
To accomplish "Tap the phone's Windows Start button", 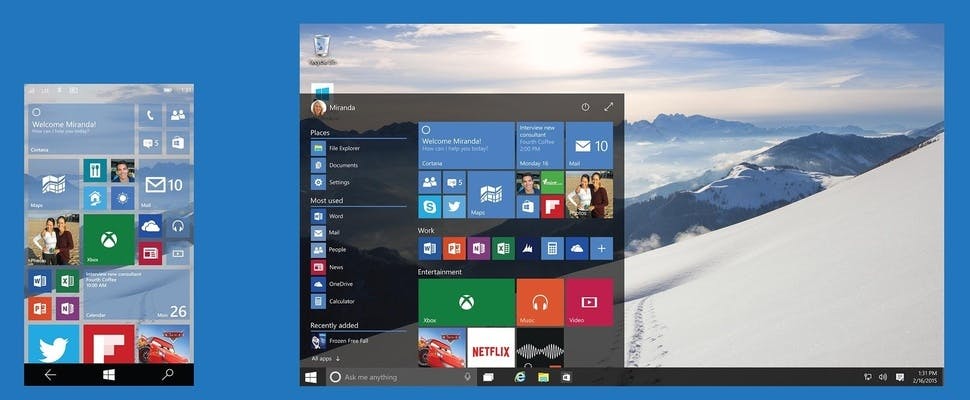I will coord(109,375).
